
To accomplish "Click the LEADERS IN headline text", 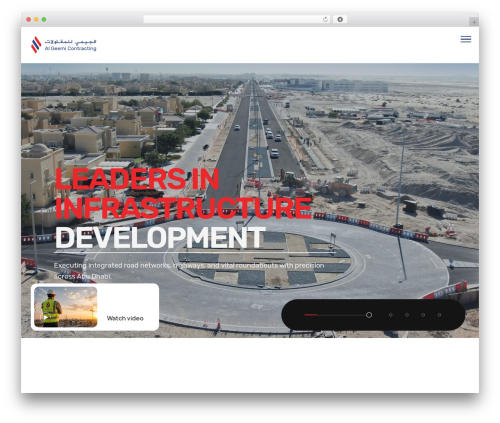I will pos(137,179).
